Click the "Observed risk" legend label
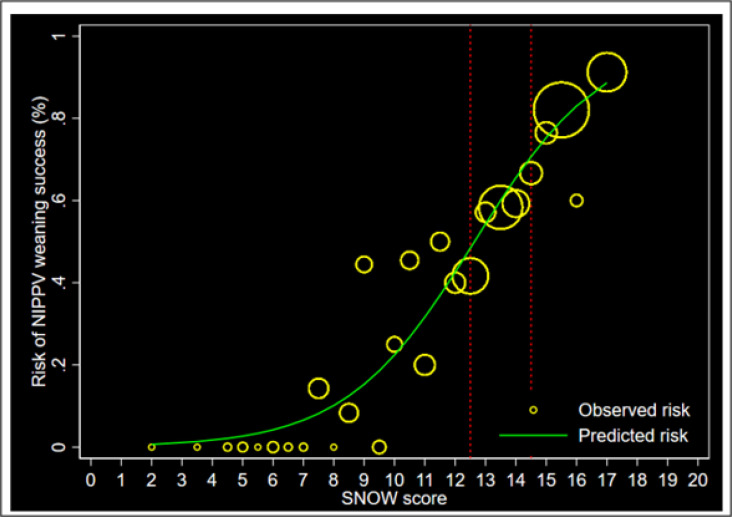Viewport: 732px width, 517px height. click(633, 410)
